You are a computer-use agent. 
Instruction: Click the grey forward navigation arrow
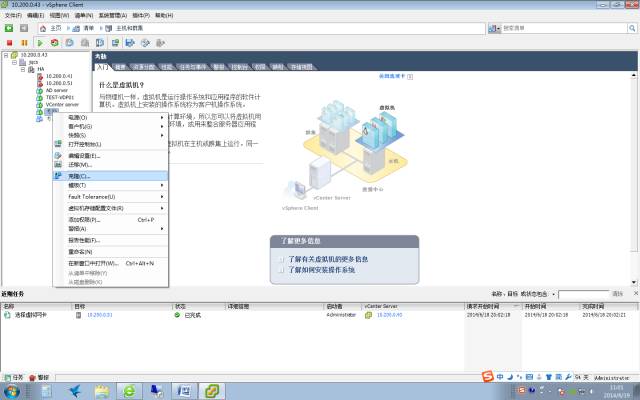[x=24, y=28]
